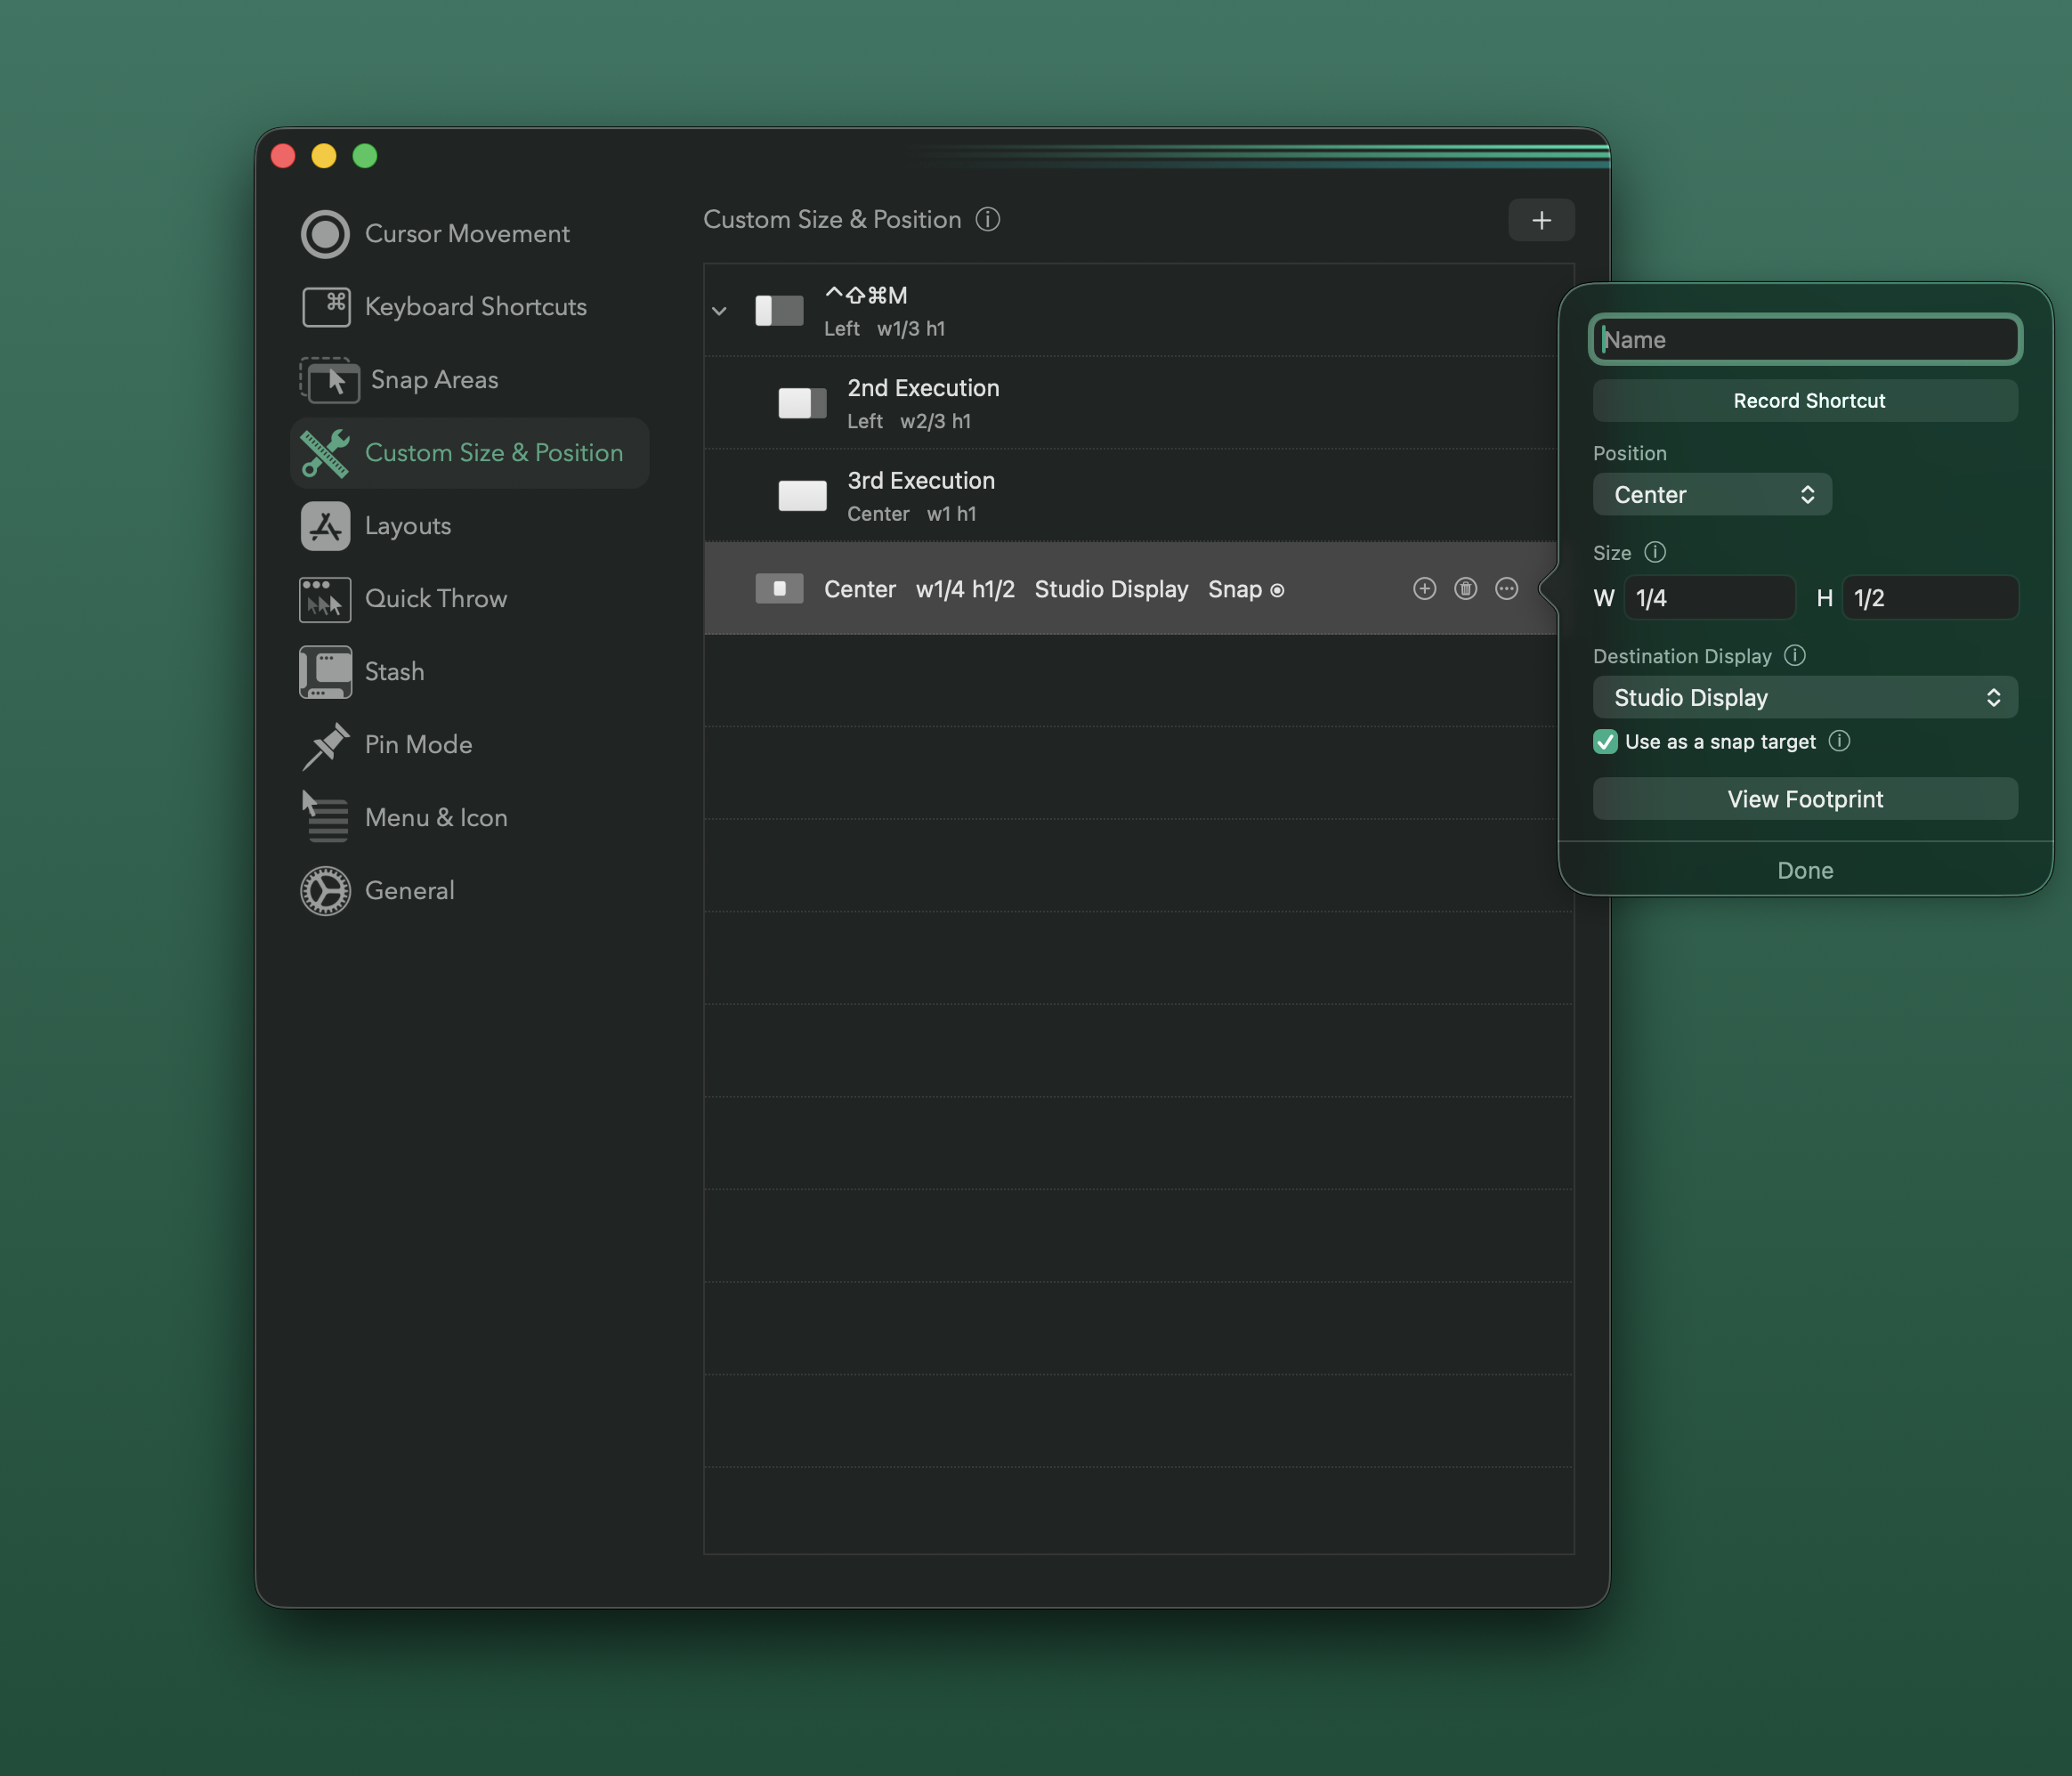Open Stash settings
Viewport: 2072px width, 1776px height.
(x=362, y=671)
